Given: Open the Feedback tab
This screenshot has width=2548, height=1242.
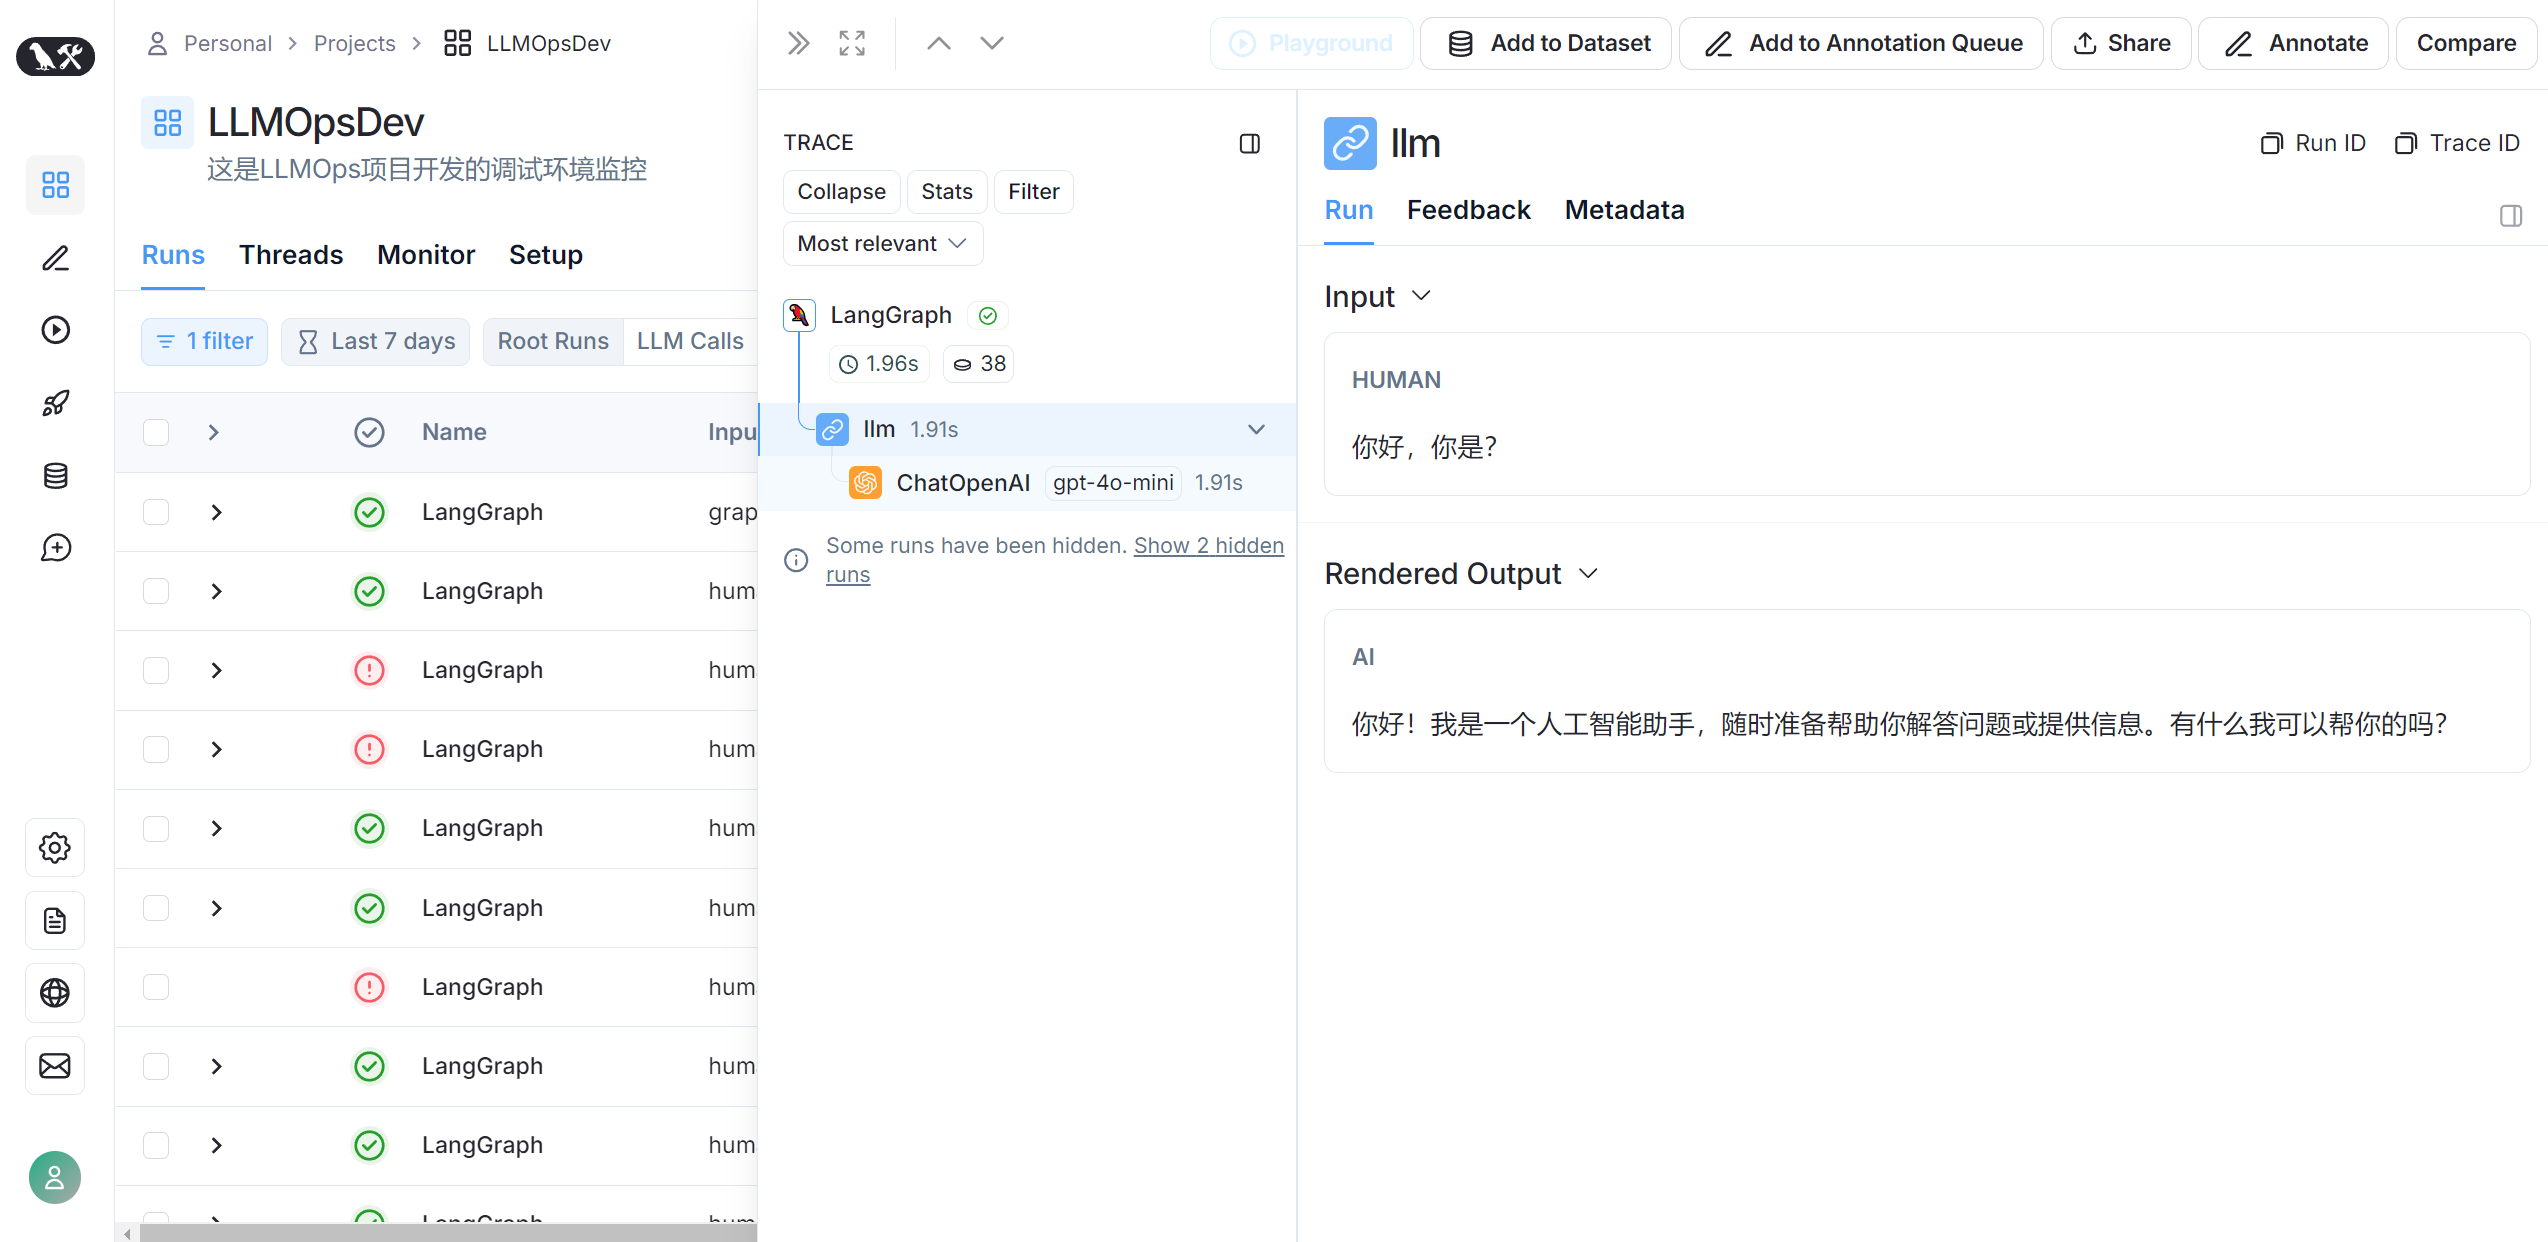Looking at the screenshot, I should tap(1468, 210).
